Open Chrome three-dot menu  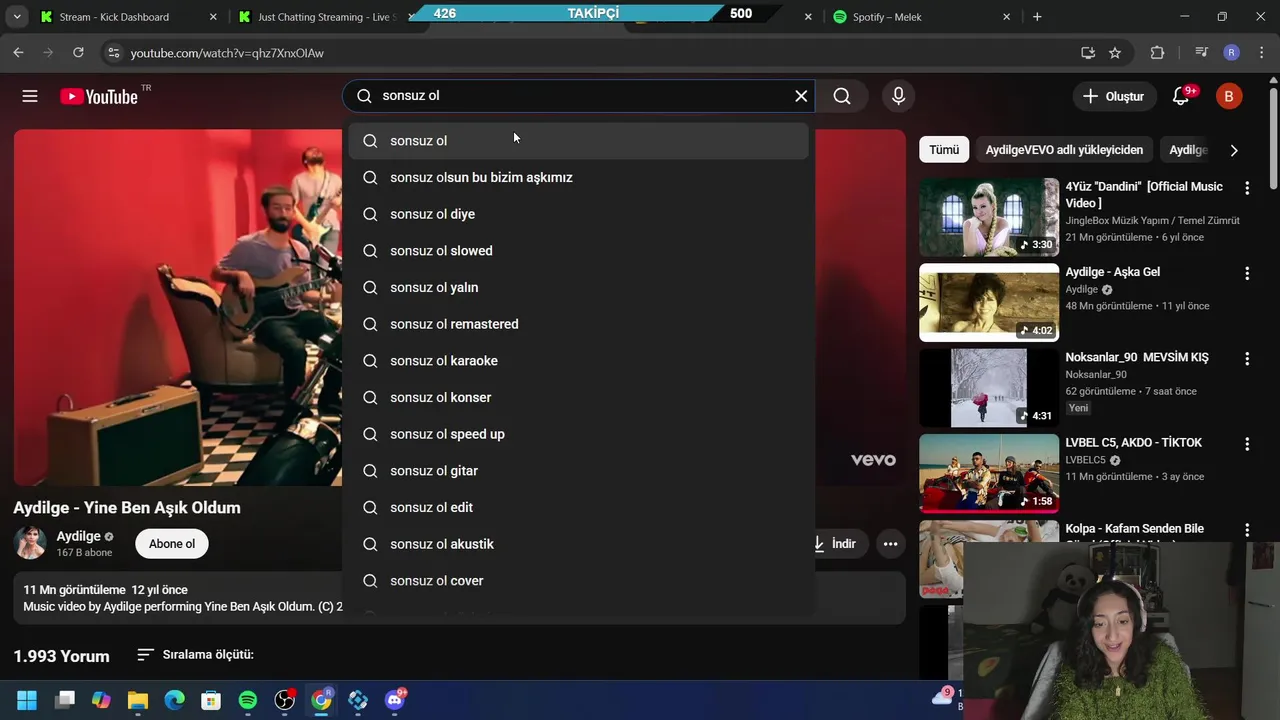tap(1261, 53)
